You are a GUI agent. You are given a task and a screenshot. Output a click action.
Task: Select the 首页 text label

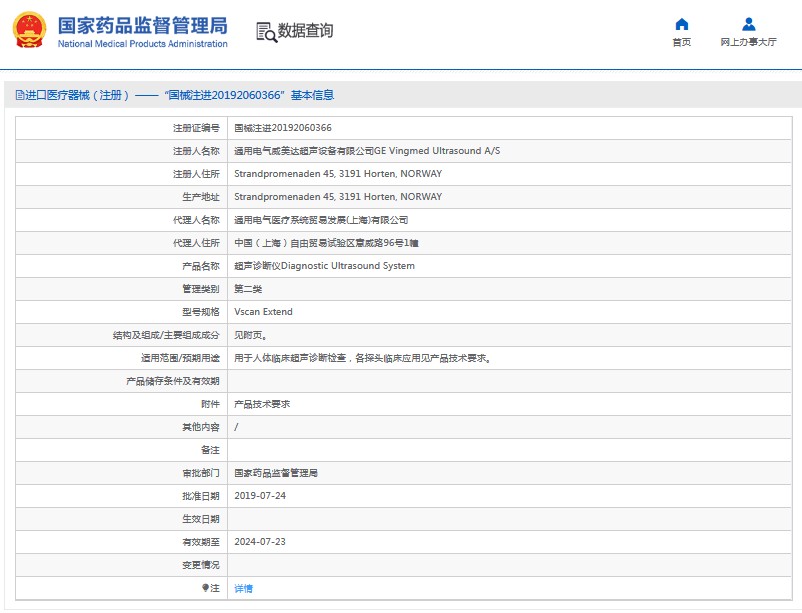click(681, 43)
